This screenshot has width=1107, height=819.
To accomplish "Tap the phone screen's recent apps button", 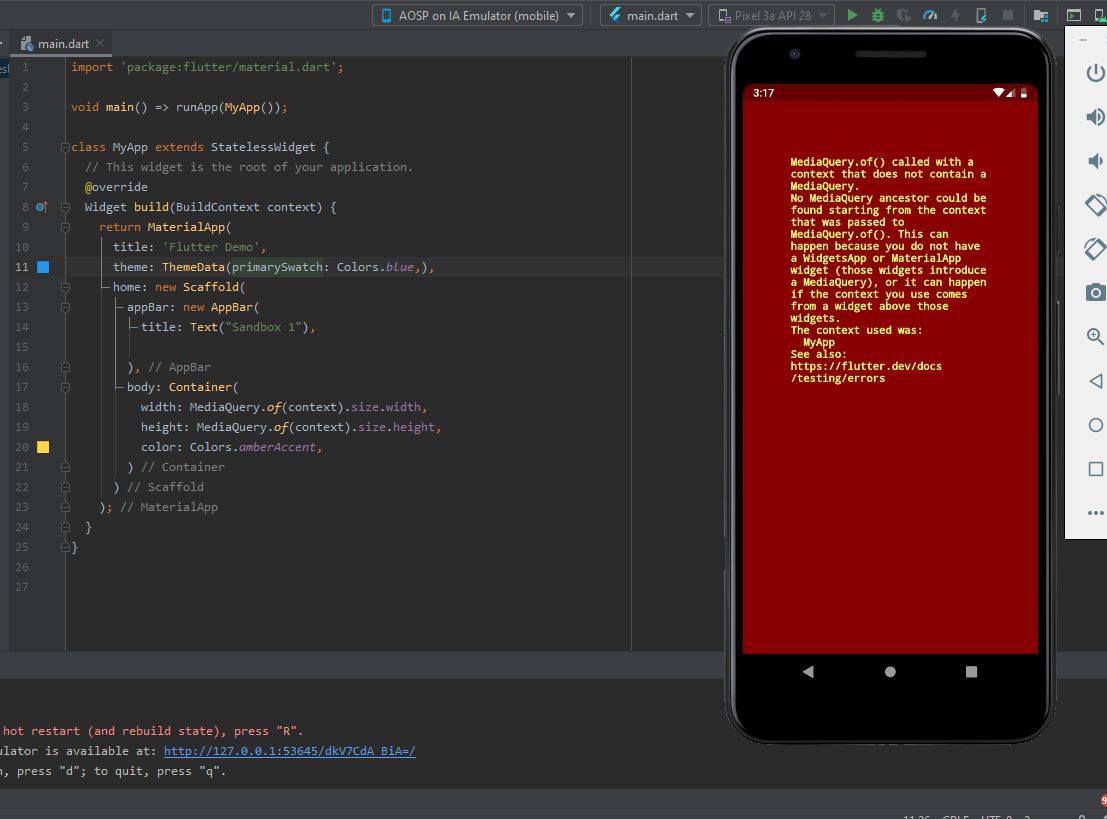I will tap(971, 671).
